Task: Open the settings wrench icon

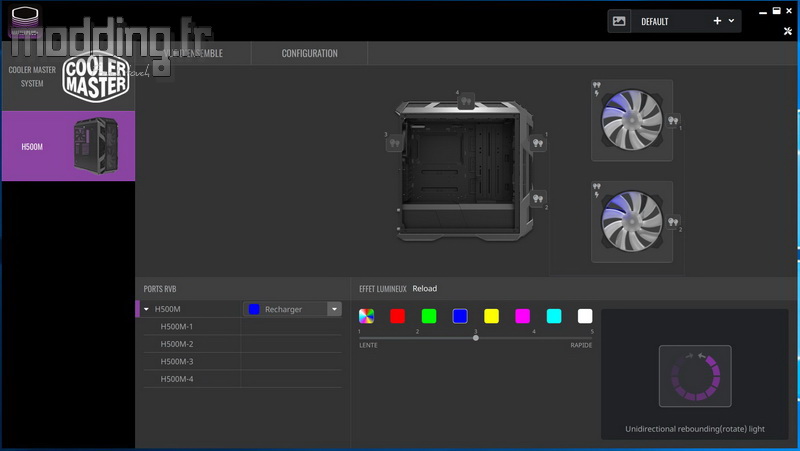Action: (x=788, y=31)
